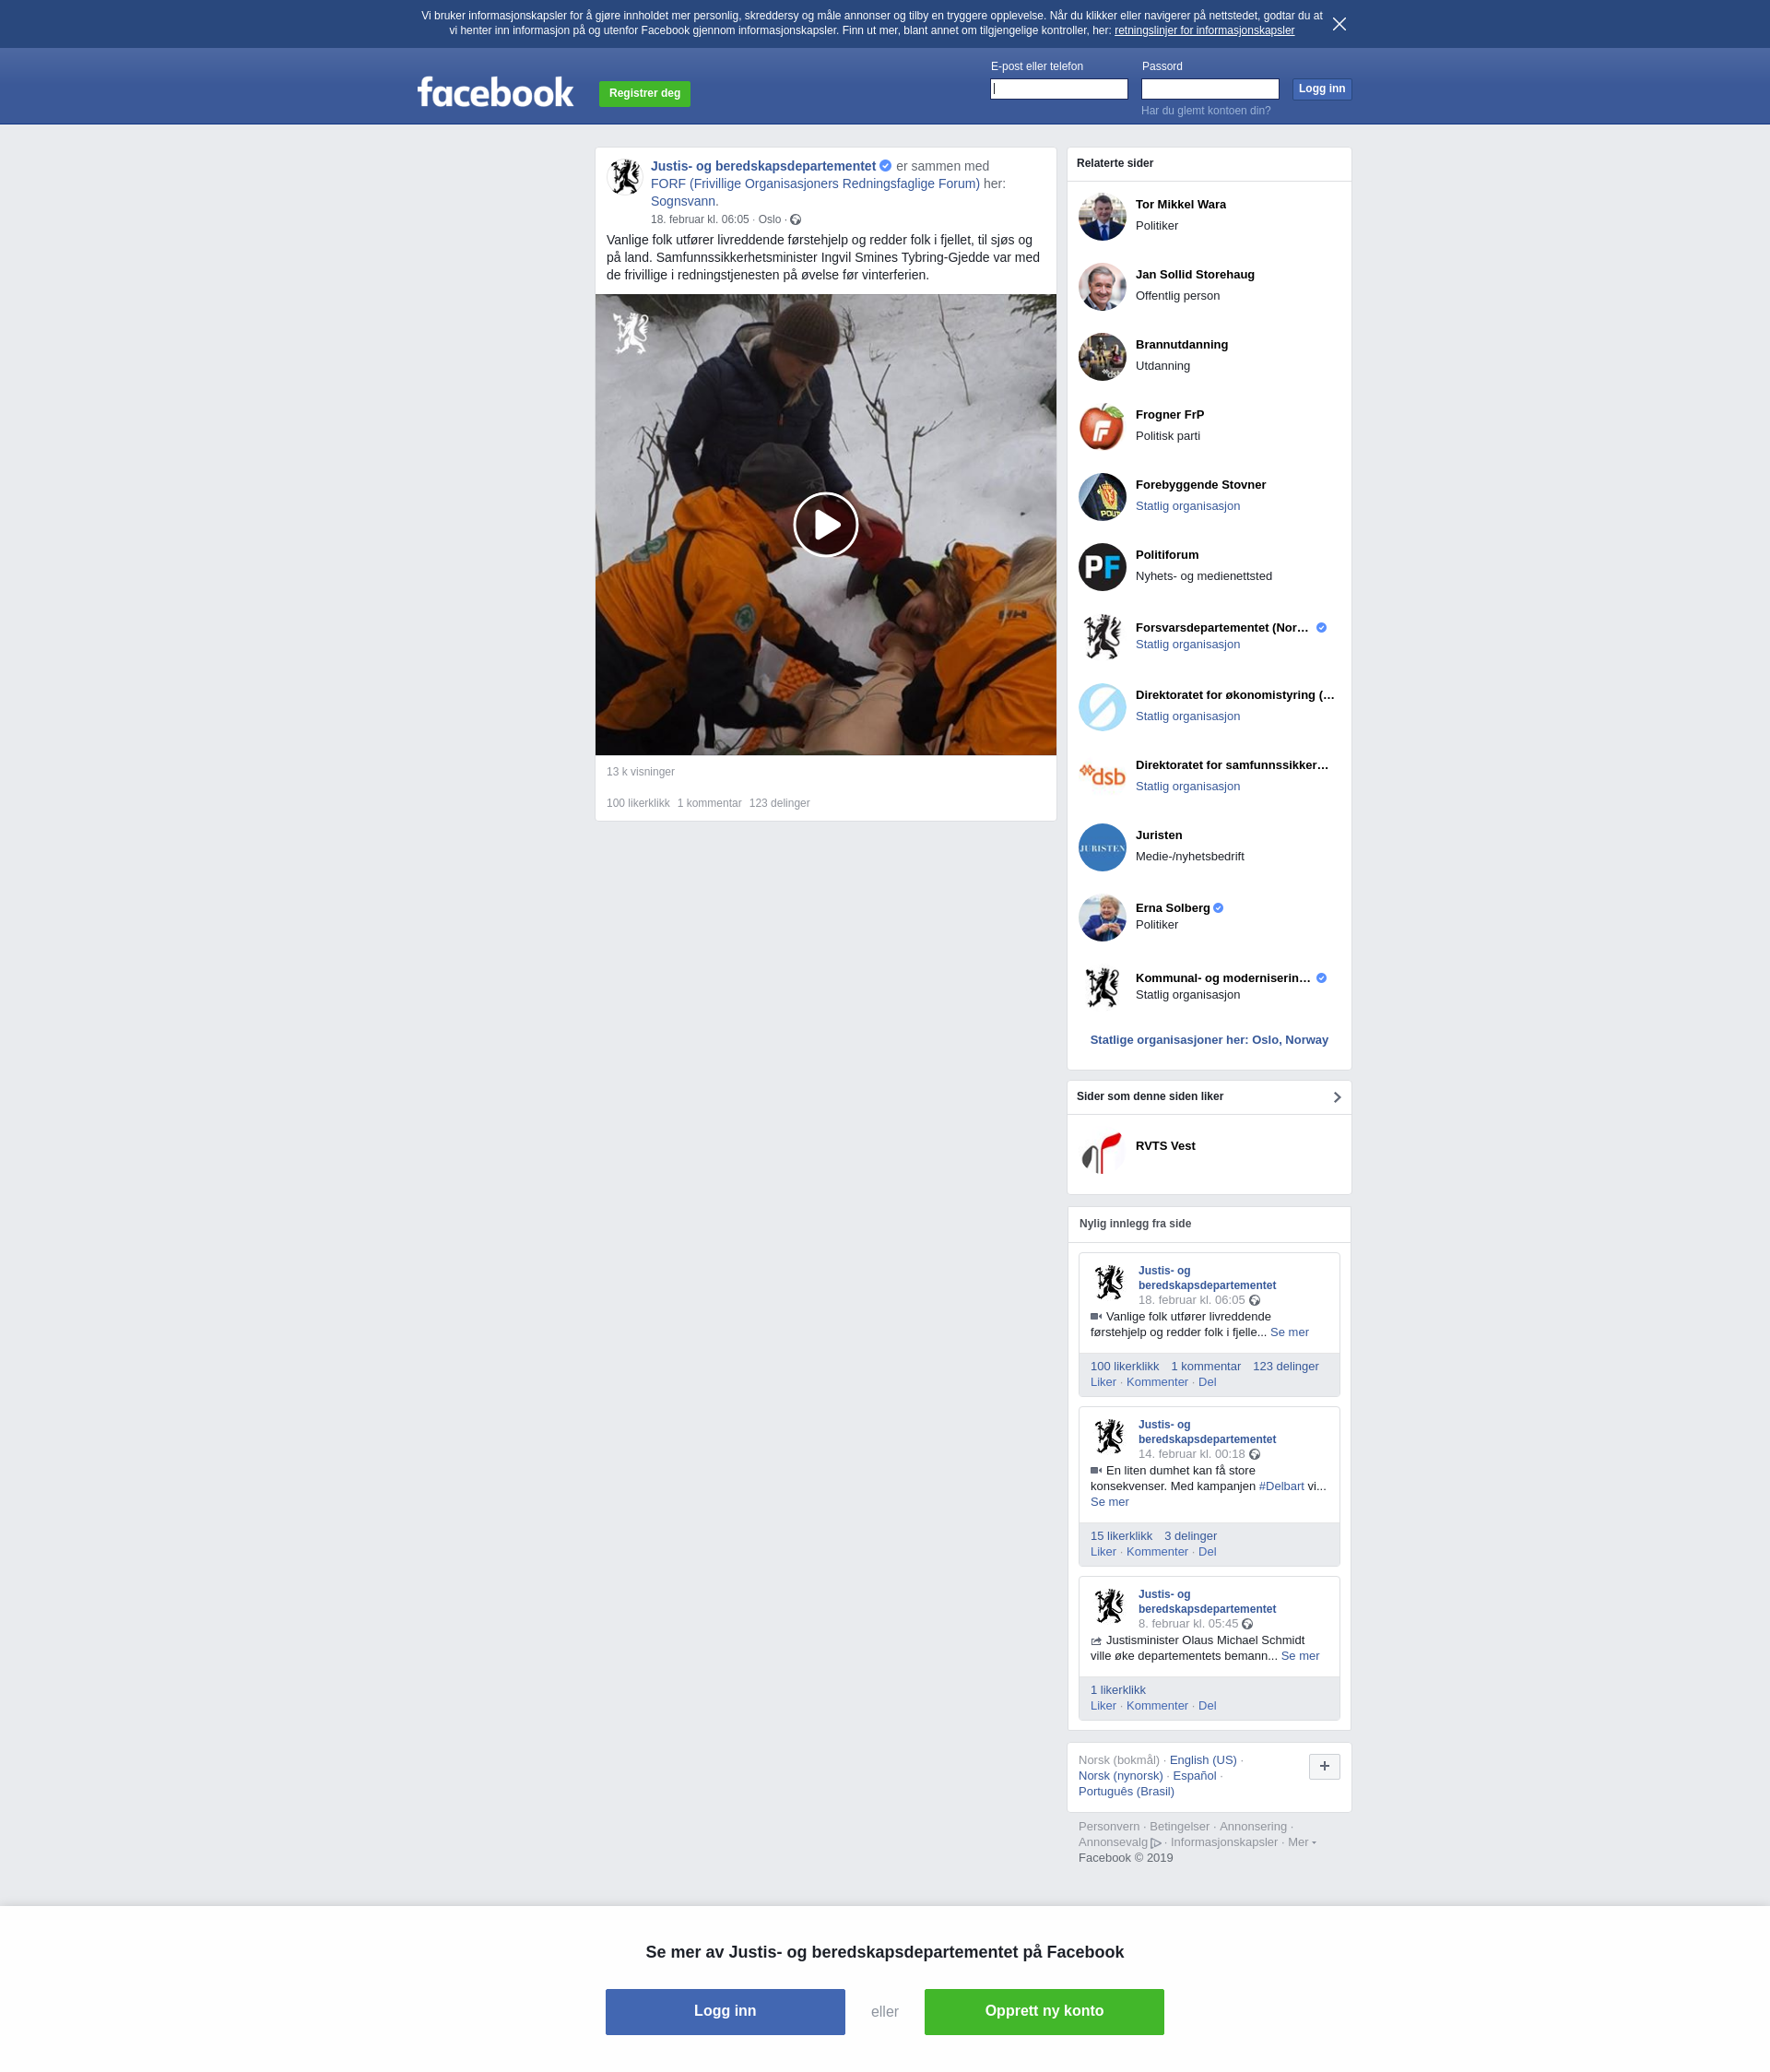
Task: Expand 'Sider som denne siden liker' chevron
Action: (x=1337, y=1097)
